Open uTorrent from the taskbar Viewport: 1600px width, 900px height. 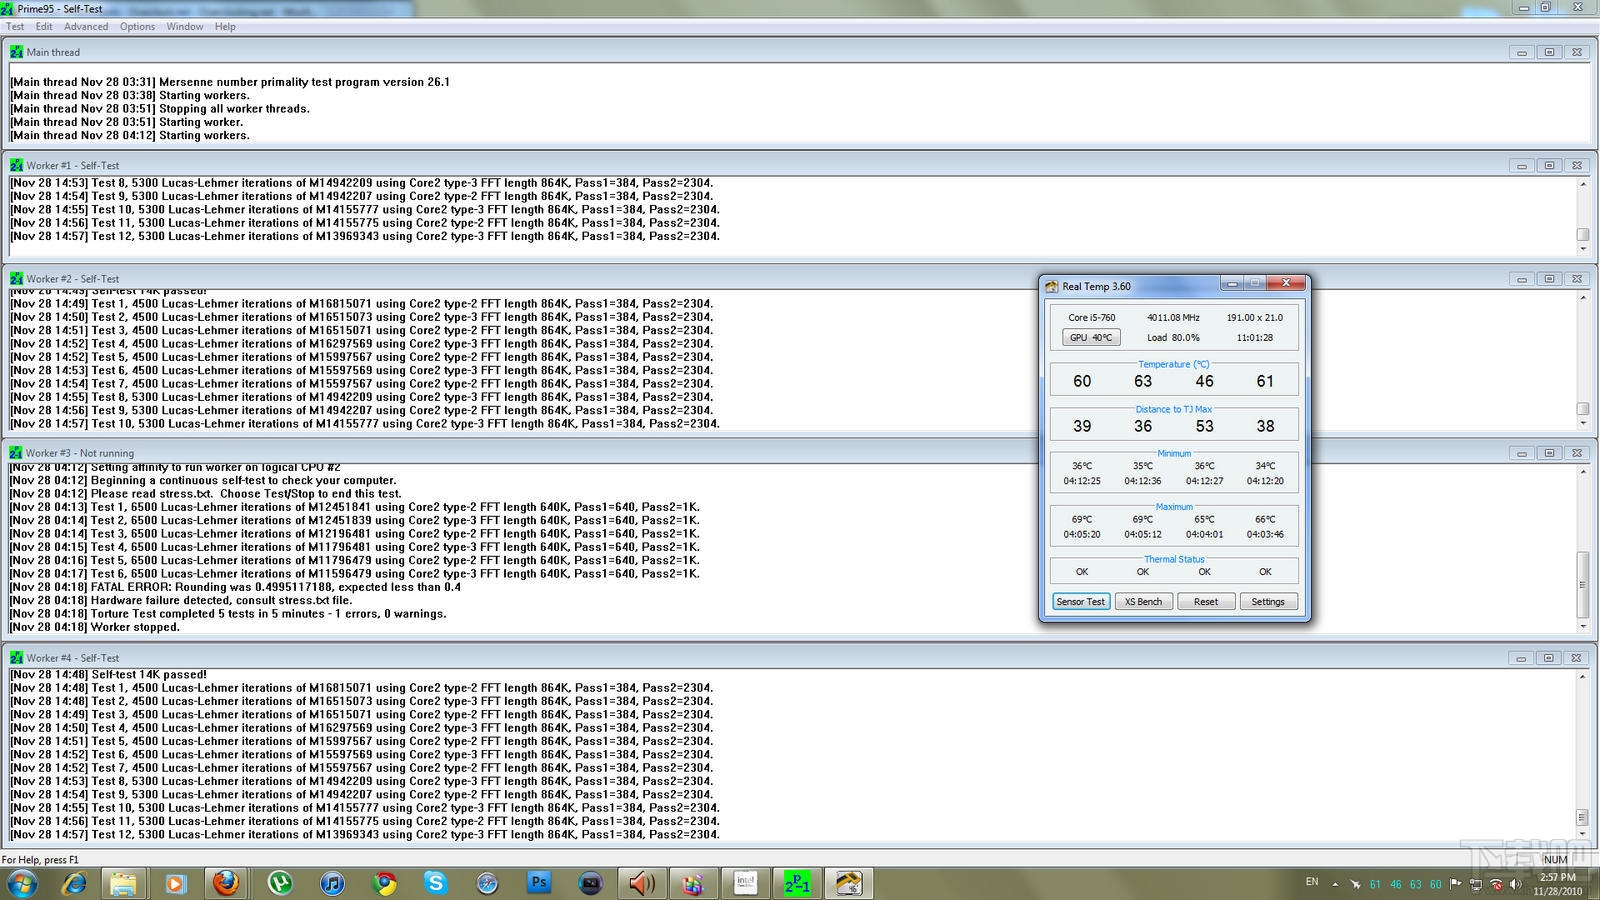coord(279,883)
